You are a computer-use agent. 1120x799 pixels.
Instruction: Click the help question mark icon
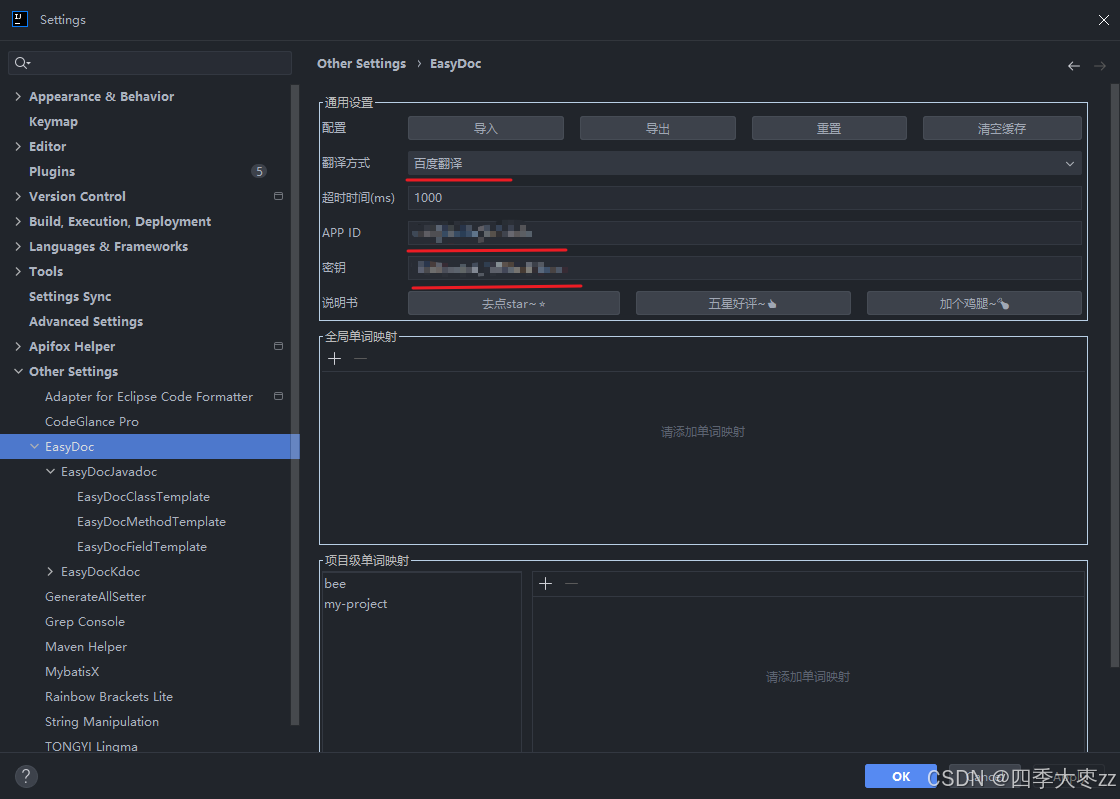(x=26, y=776)
